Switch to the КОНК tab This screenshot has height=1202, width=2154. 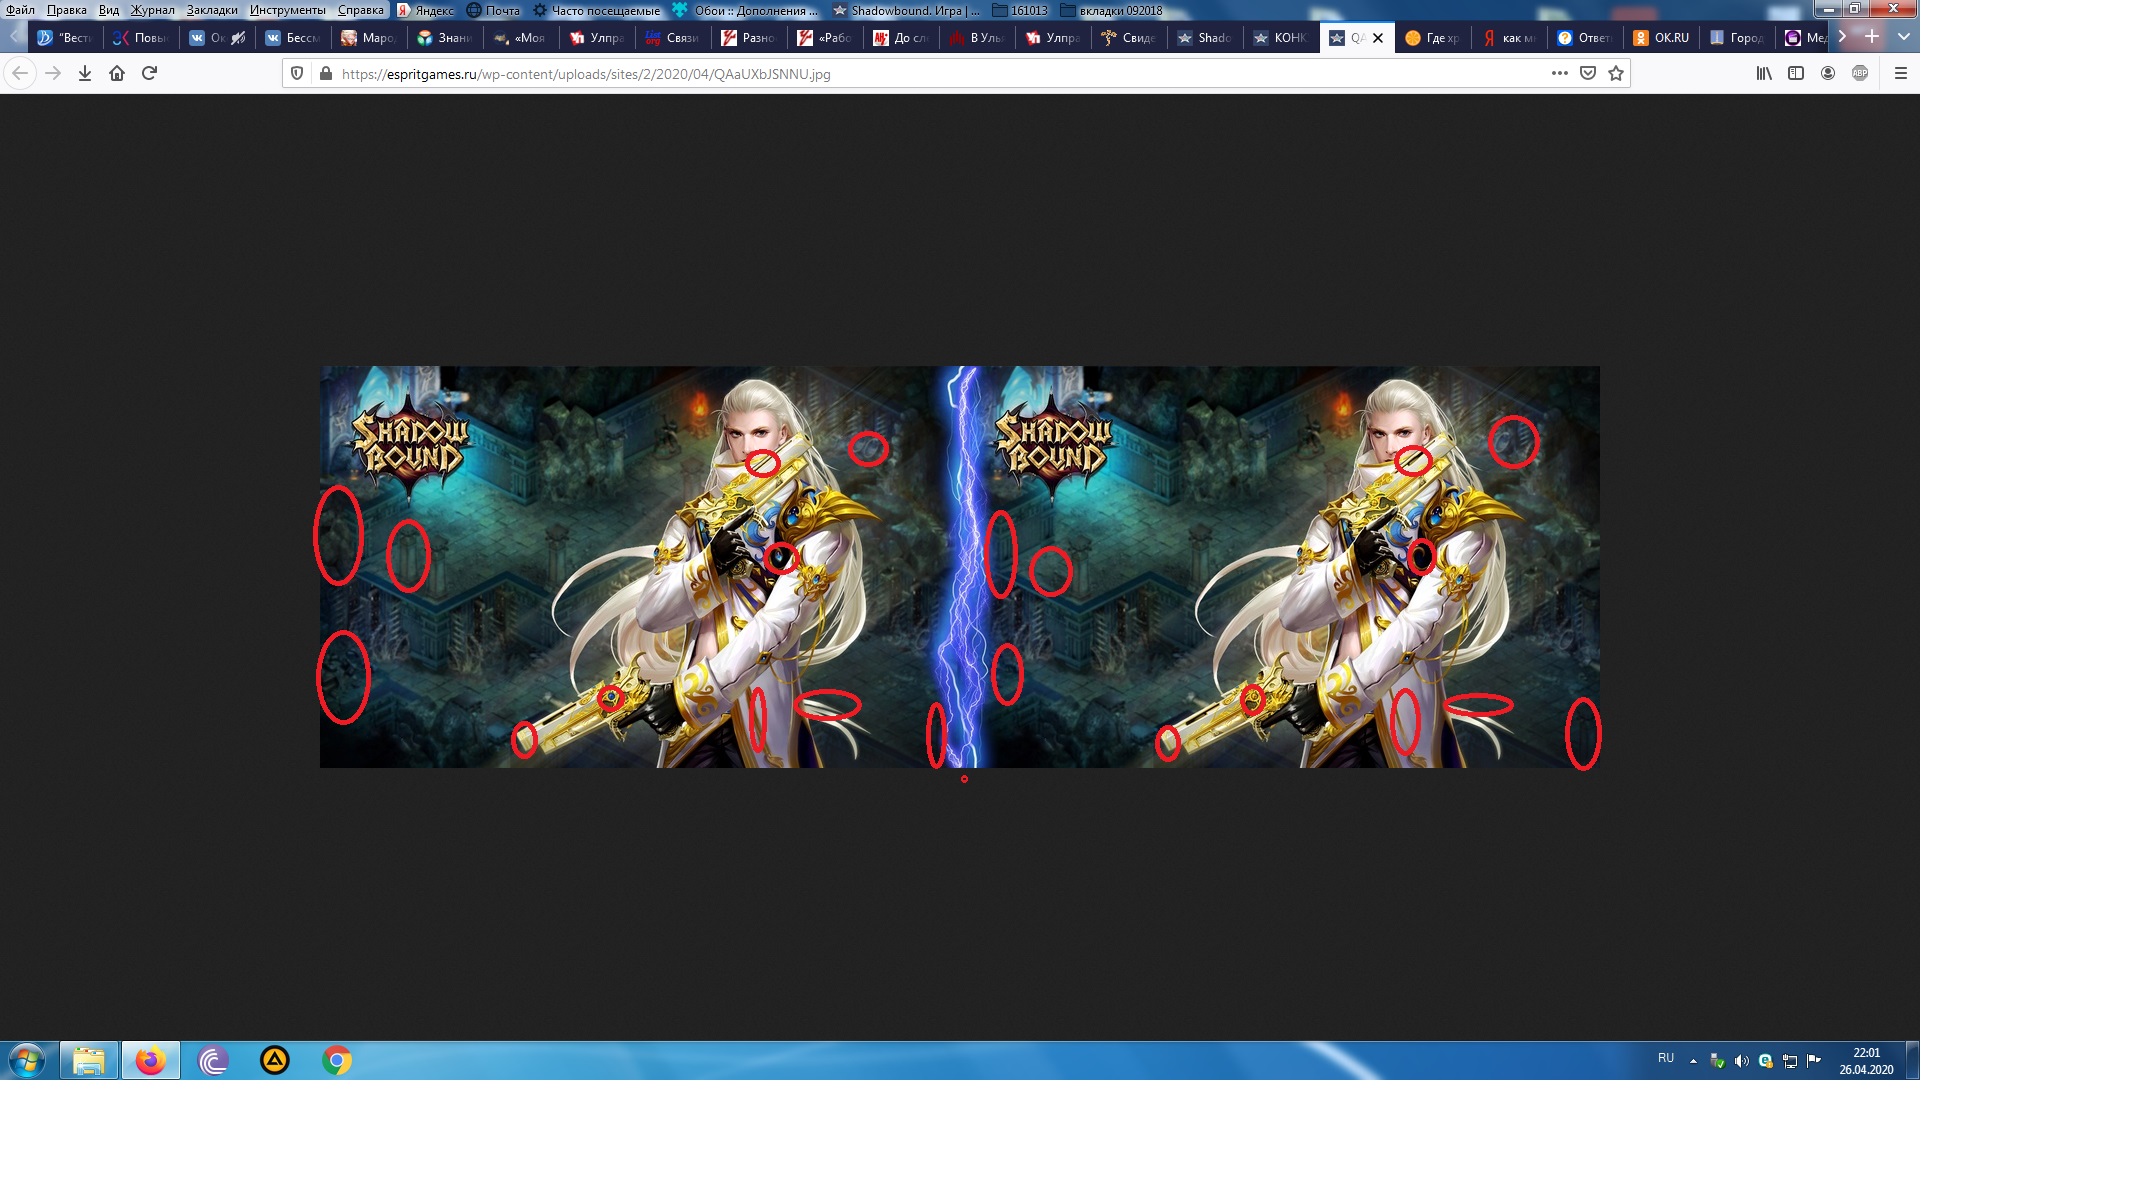[x=1281, y=38]
